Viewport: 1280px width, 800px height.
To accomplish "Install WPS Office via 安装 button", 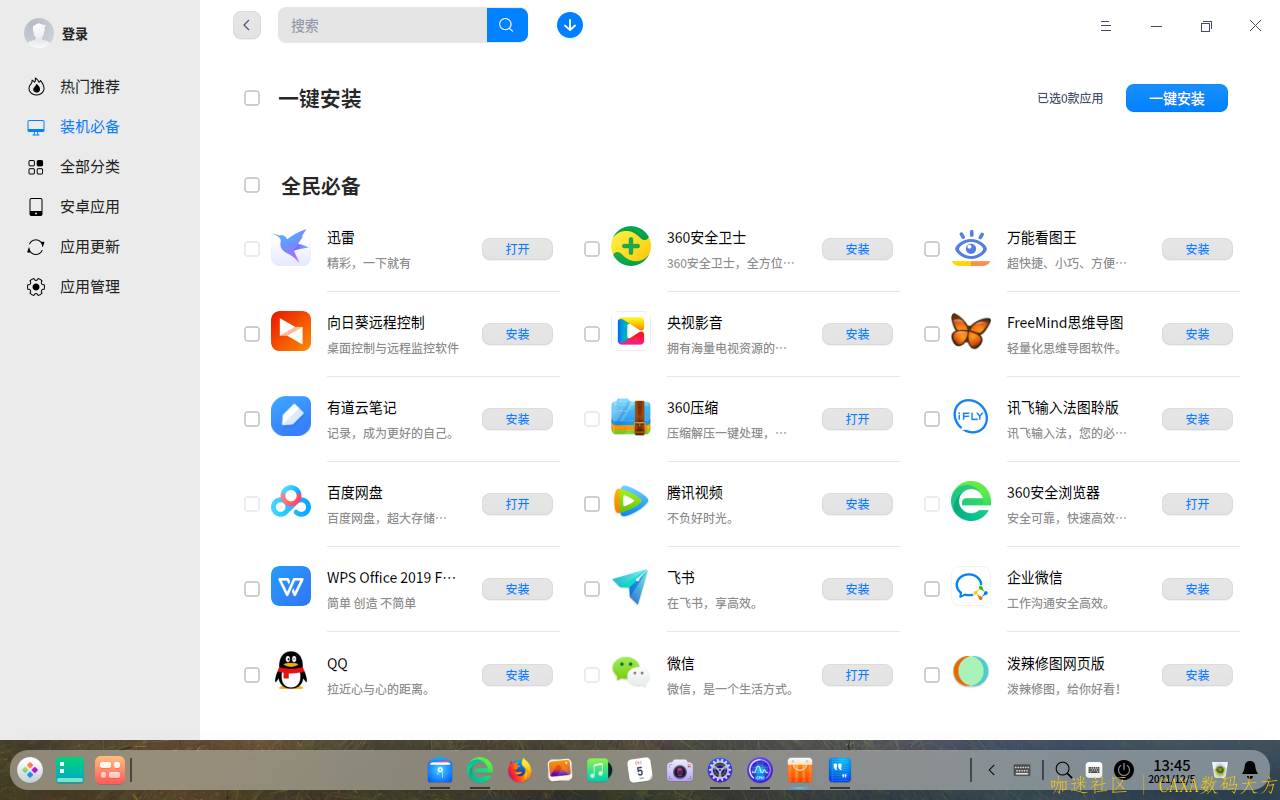I will tap(517, 589).
